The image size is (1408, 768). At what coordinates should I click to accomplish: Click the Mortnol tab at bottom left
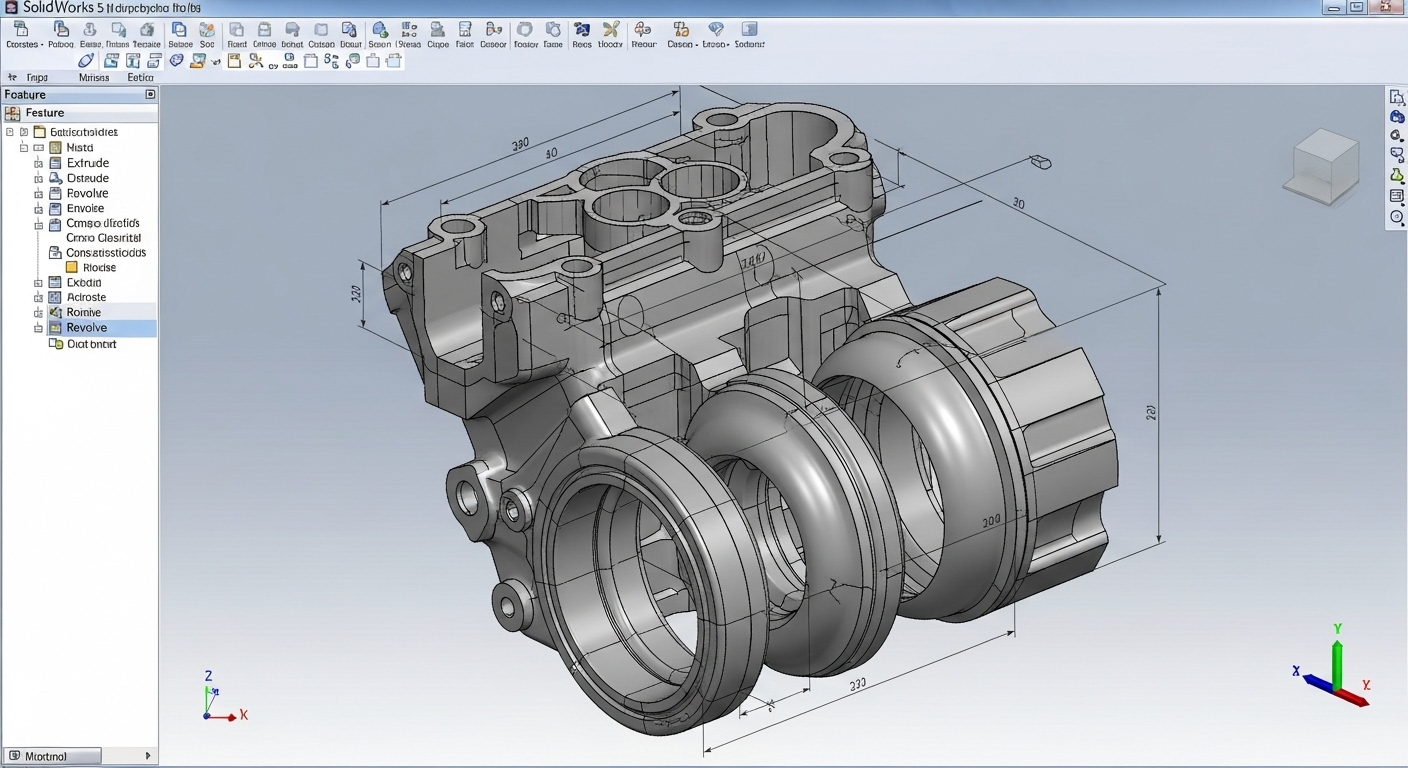pos(52,756)
